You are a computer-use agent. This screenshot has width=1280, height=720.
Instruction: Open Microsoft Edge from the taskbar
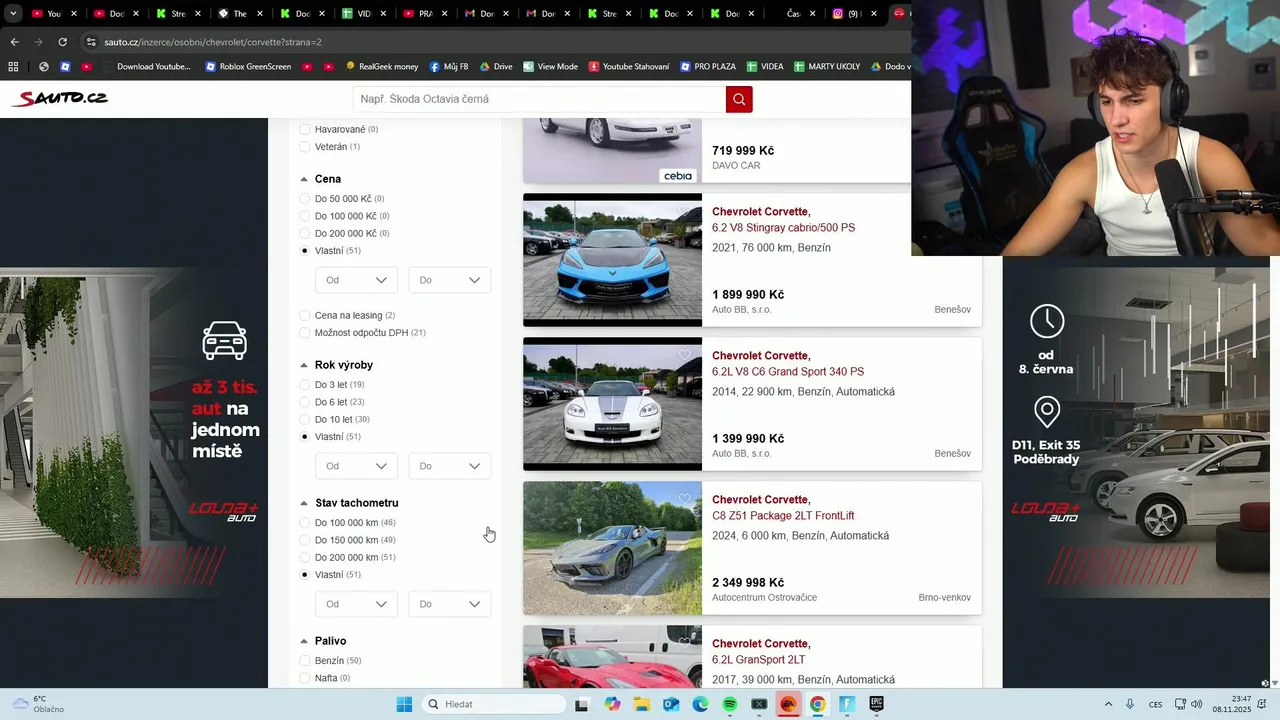click(700, 704)
